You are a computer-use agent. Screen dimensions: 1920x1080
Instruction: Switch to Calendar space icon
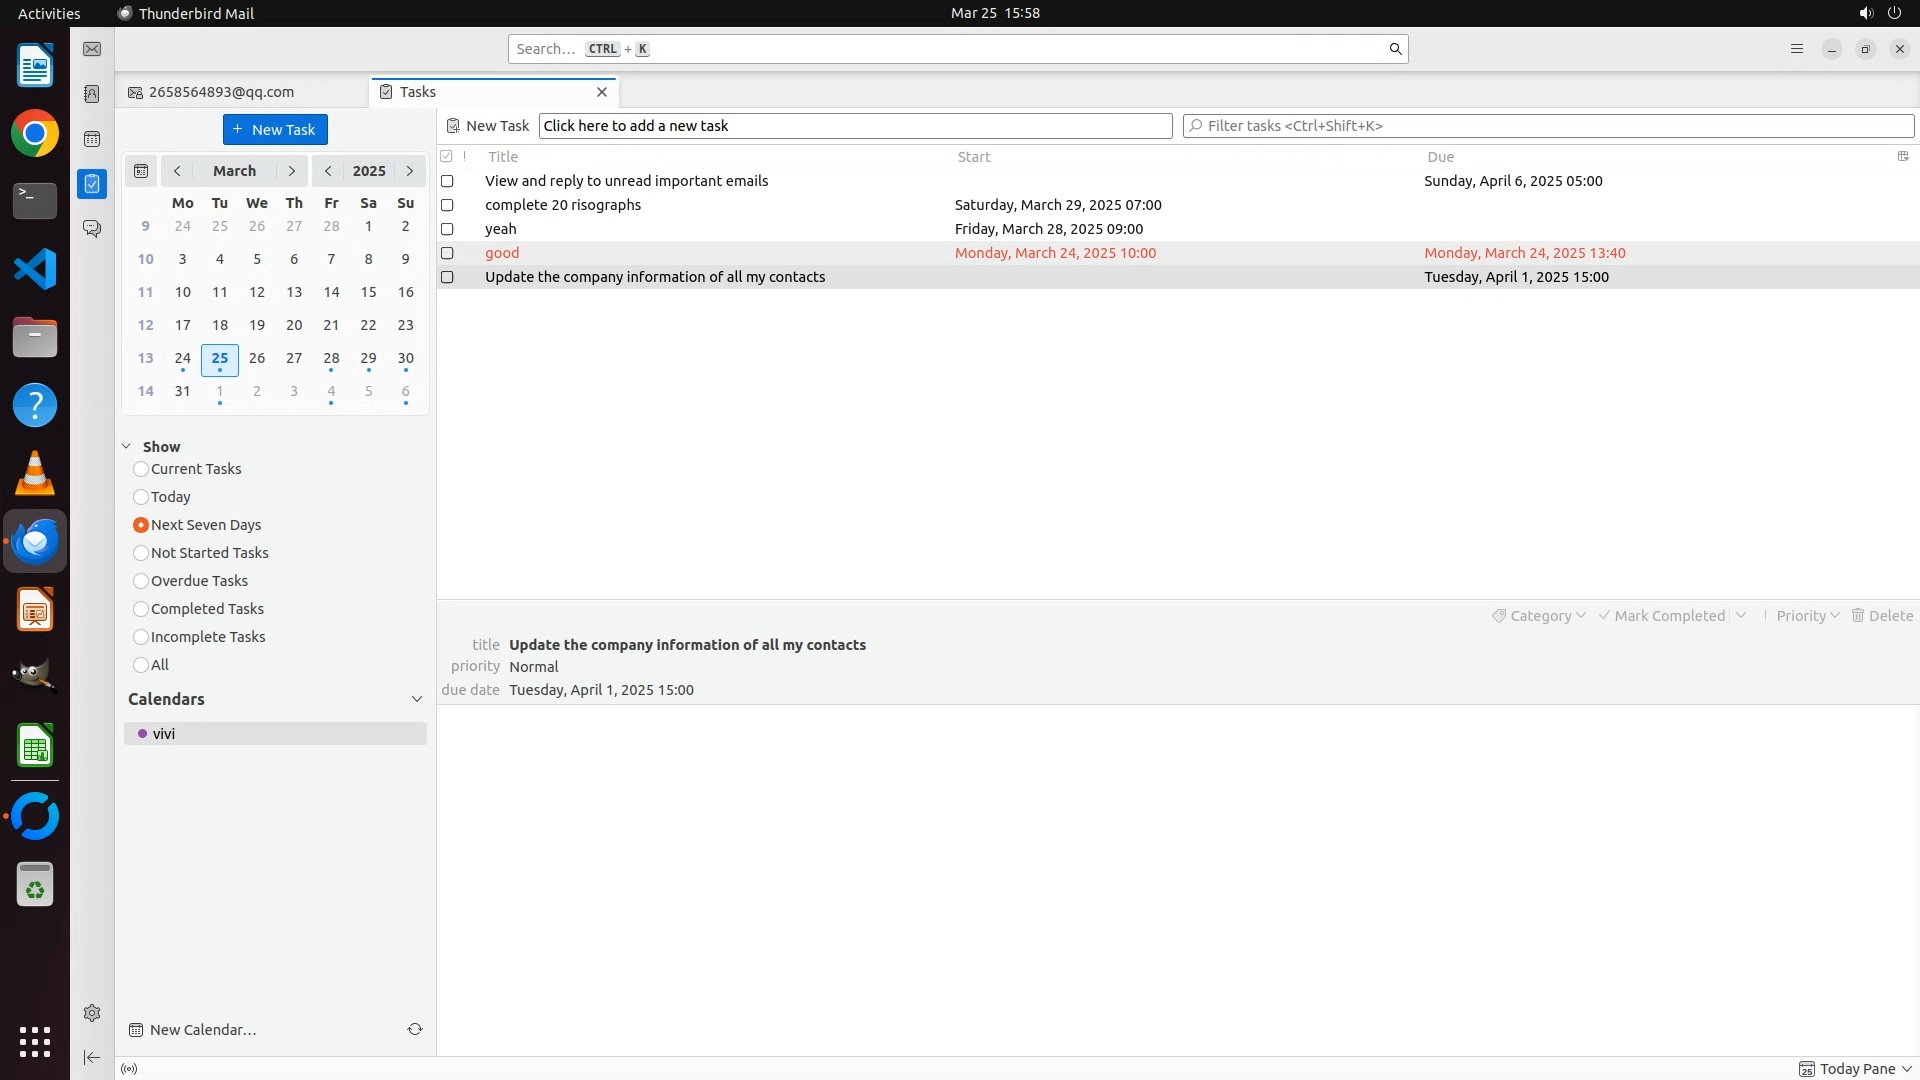[x=92, y=139]
